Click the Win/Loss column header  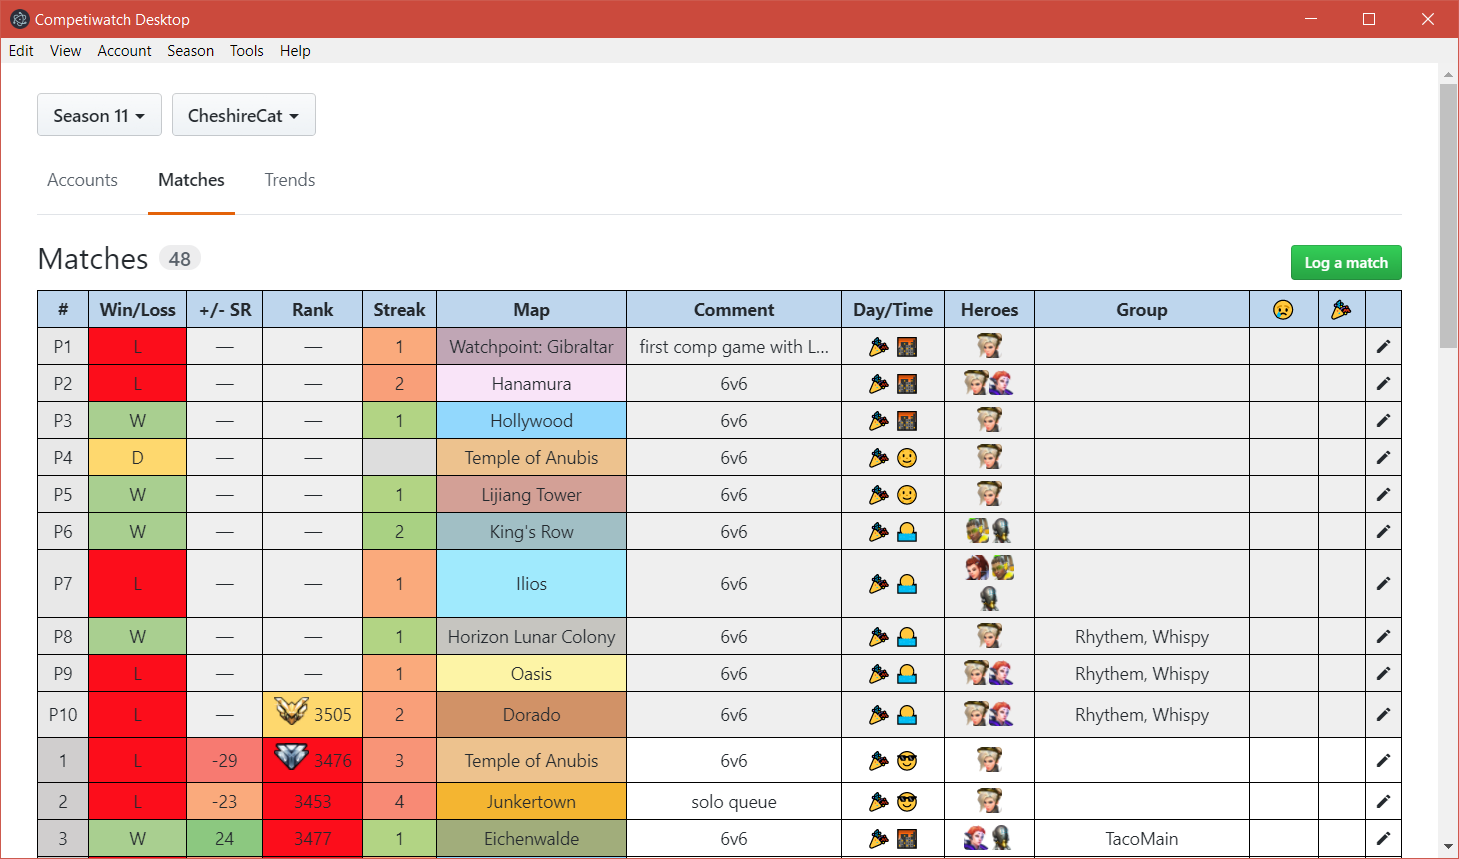[137, 310]
